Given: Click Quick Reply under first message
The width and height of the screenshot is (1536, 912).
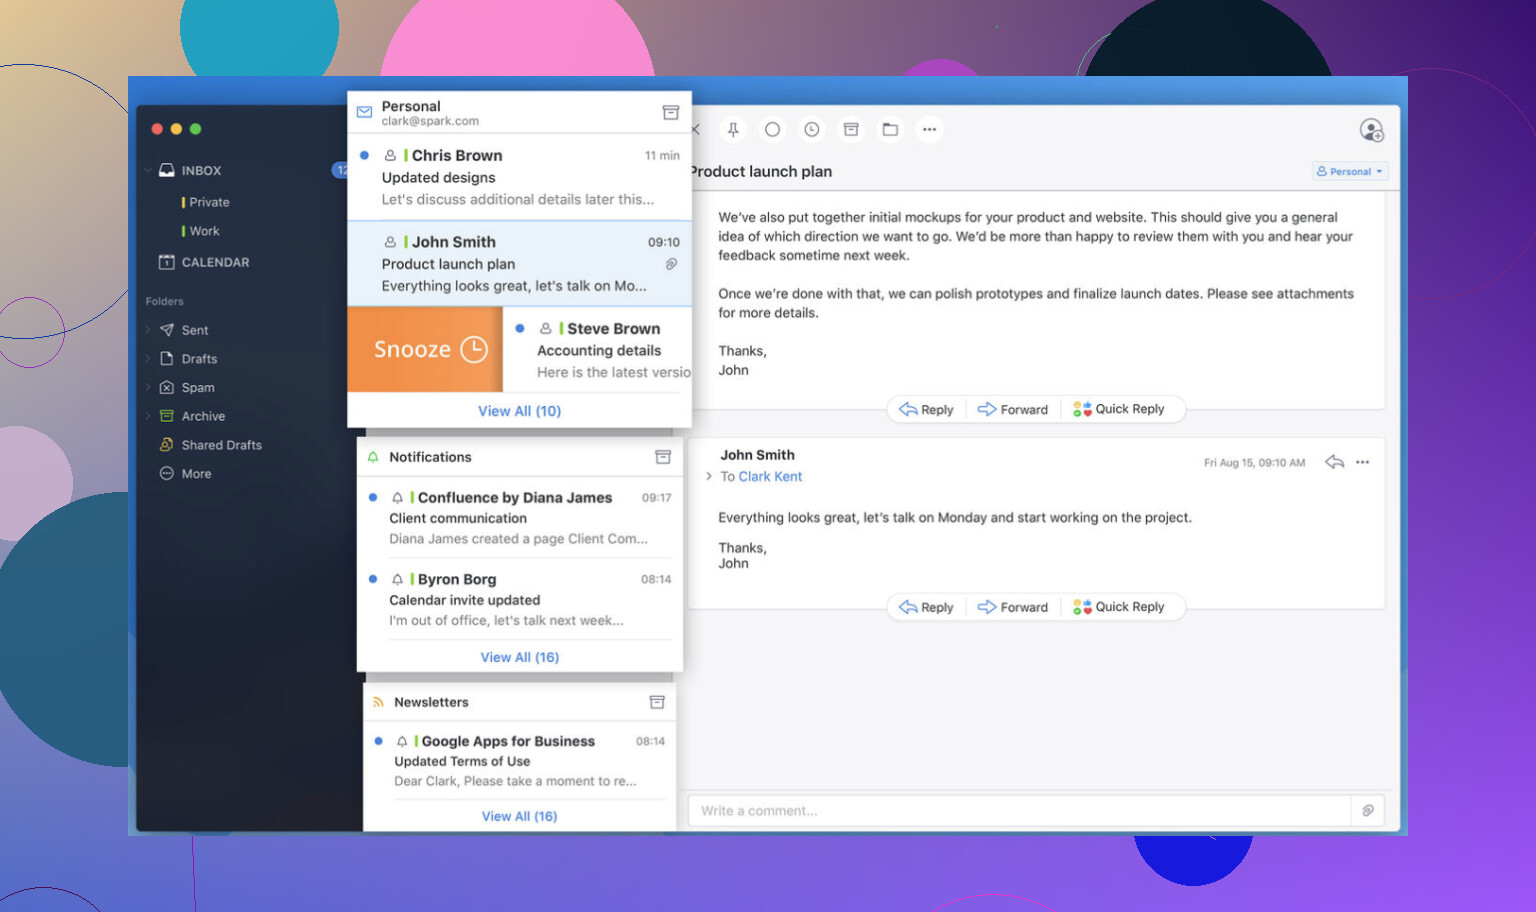Looking at the screenshot, I should (1119, 409).
